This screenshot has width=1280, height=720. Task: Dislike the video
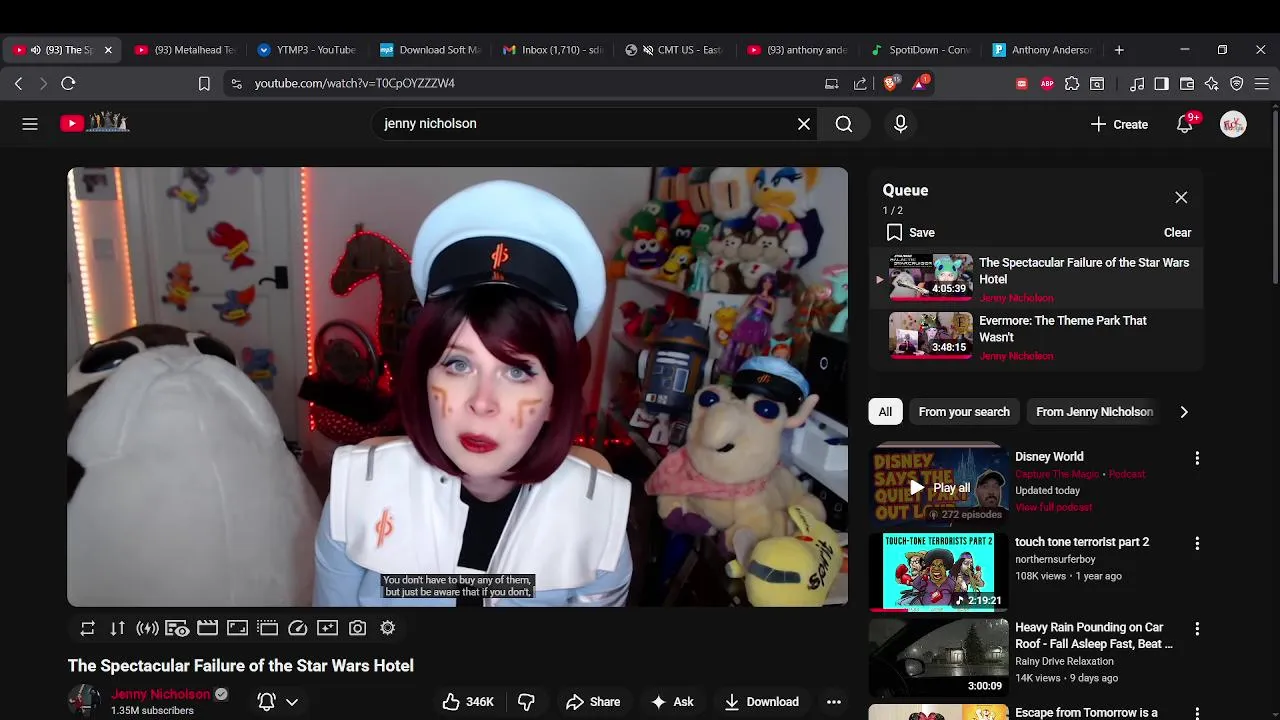click(x=526, y=702)
